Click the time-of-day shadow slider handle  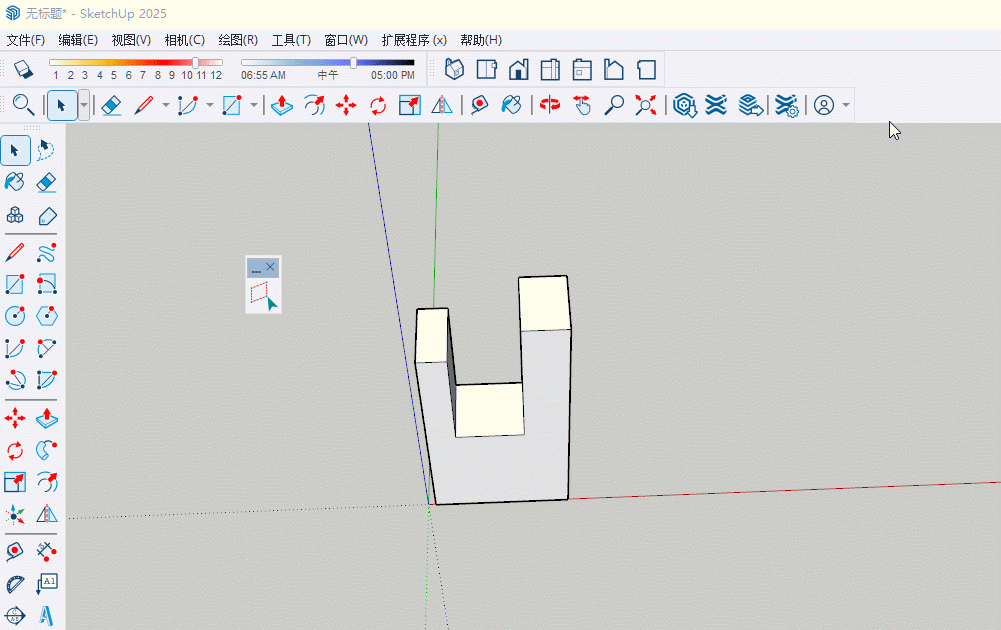pyautogui.click(x=353, y=63)
